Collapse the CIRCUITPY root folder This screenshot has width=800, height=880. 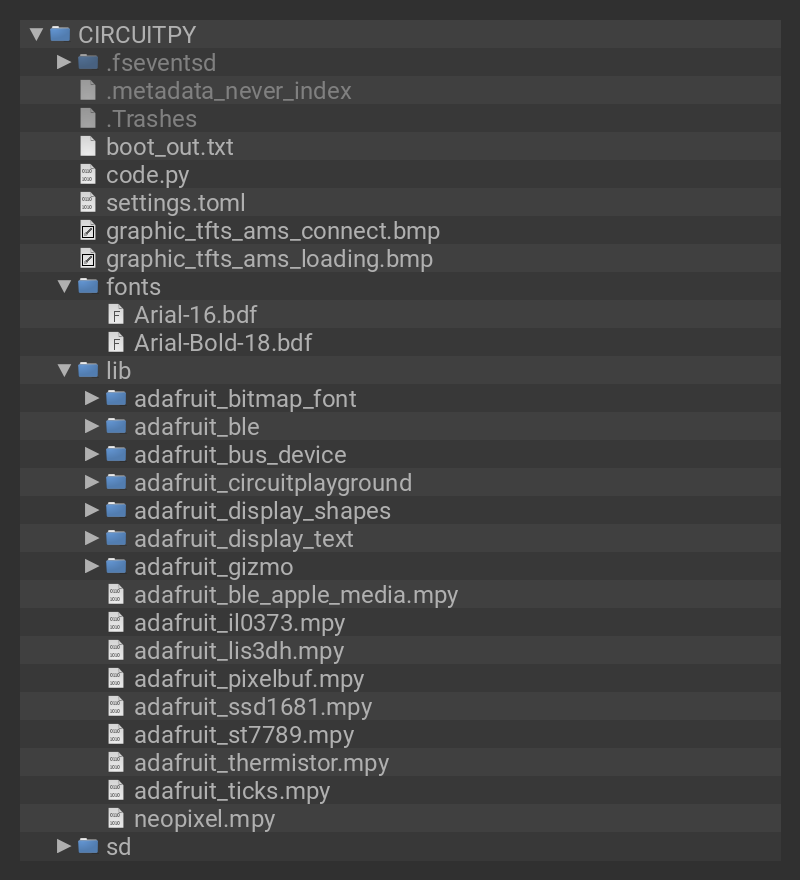pyautogui.click(x=37, y=34)
